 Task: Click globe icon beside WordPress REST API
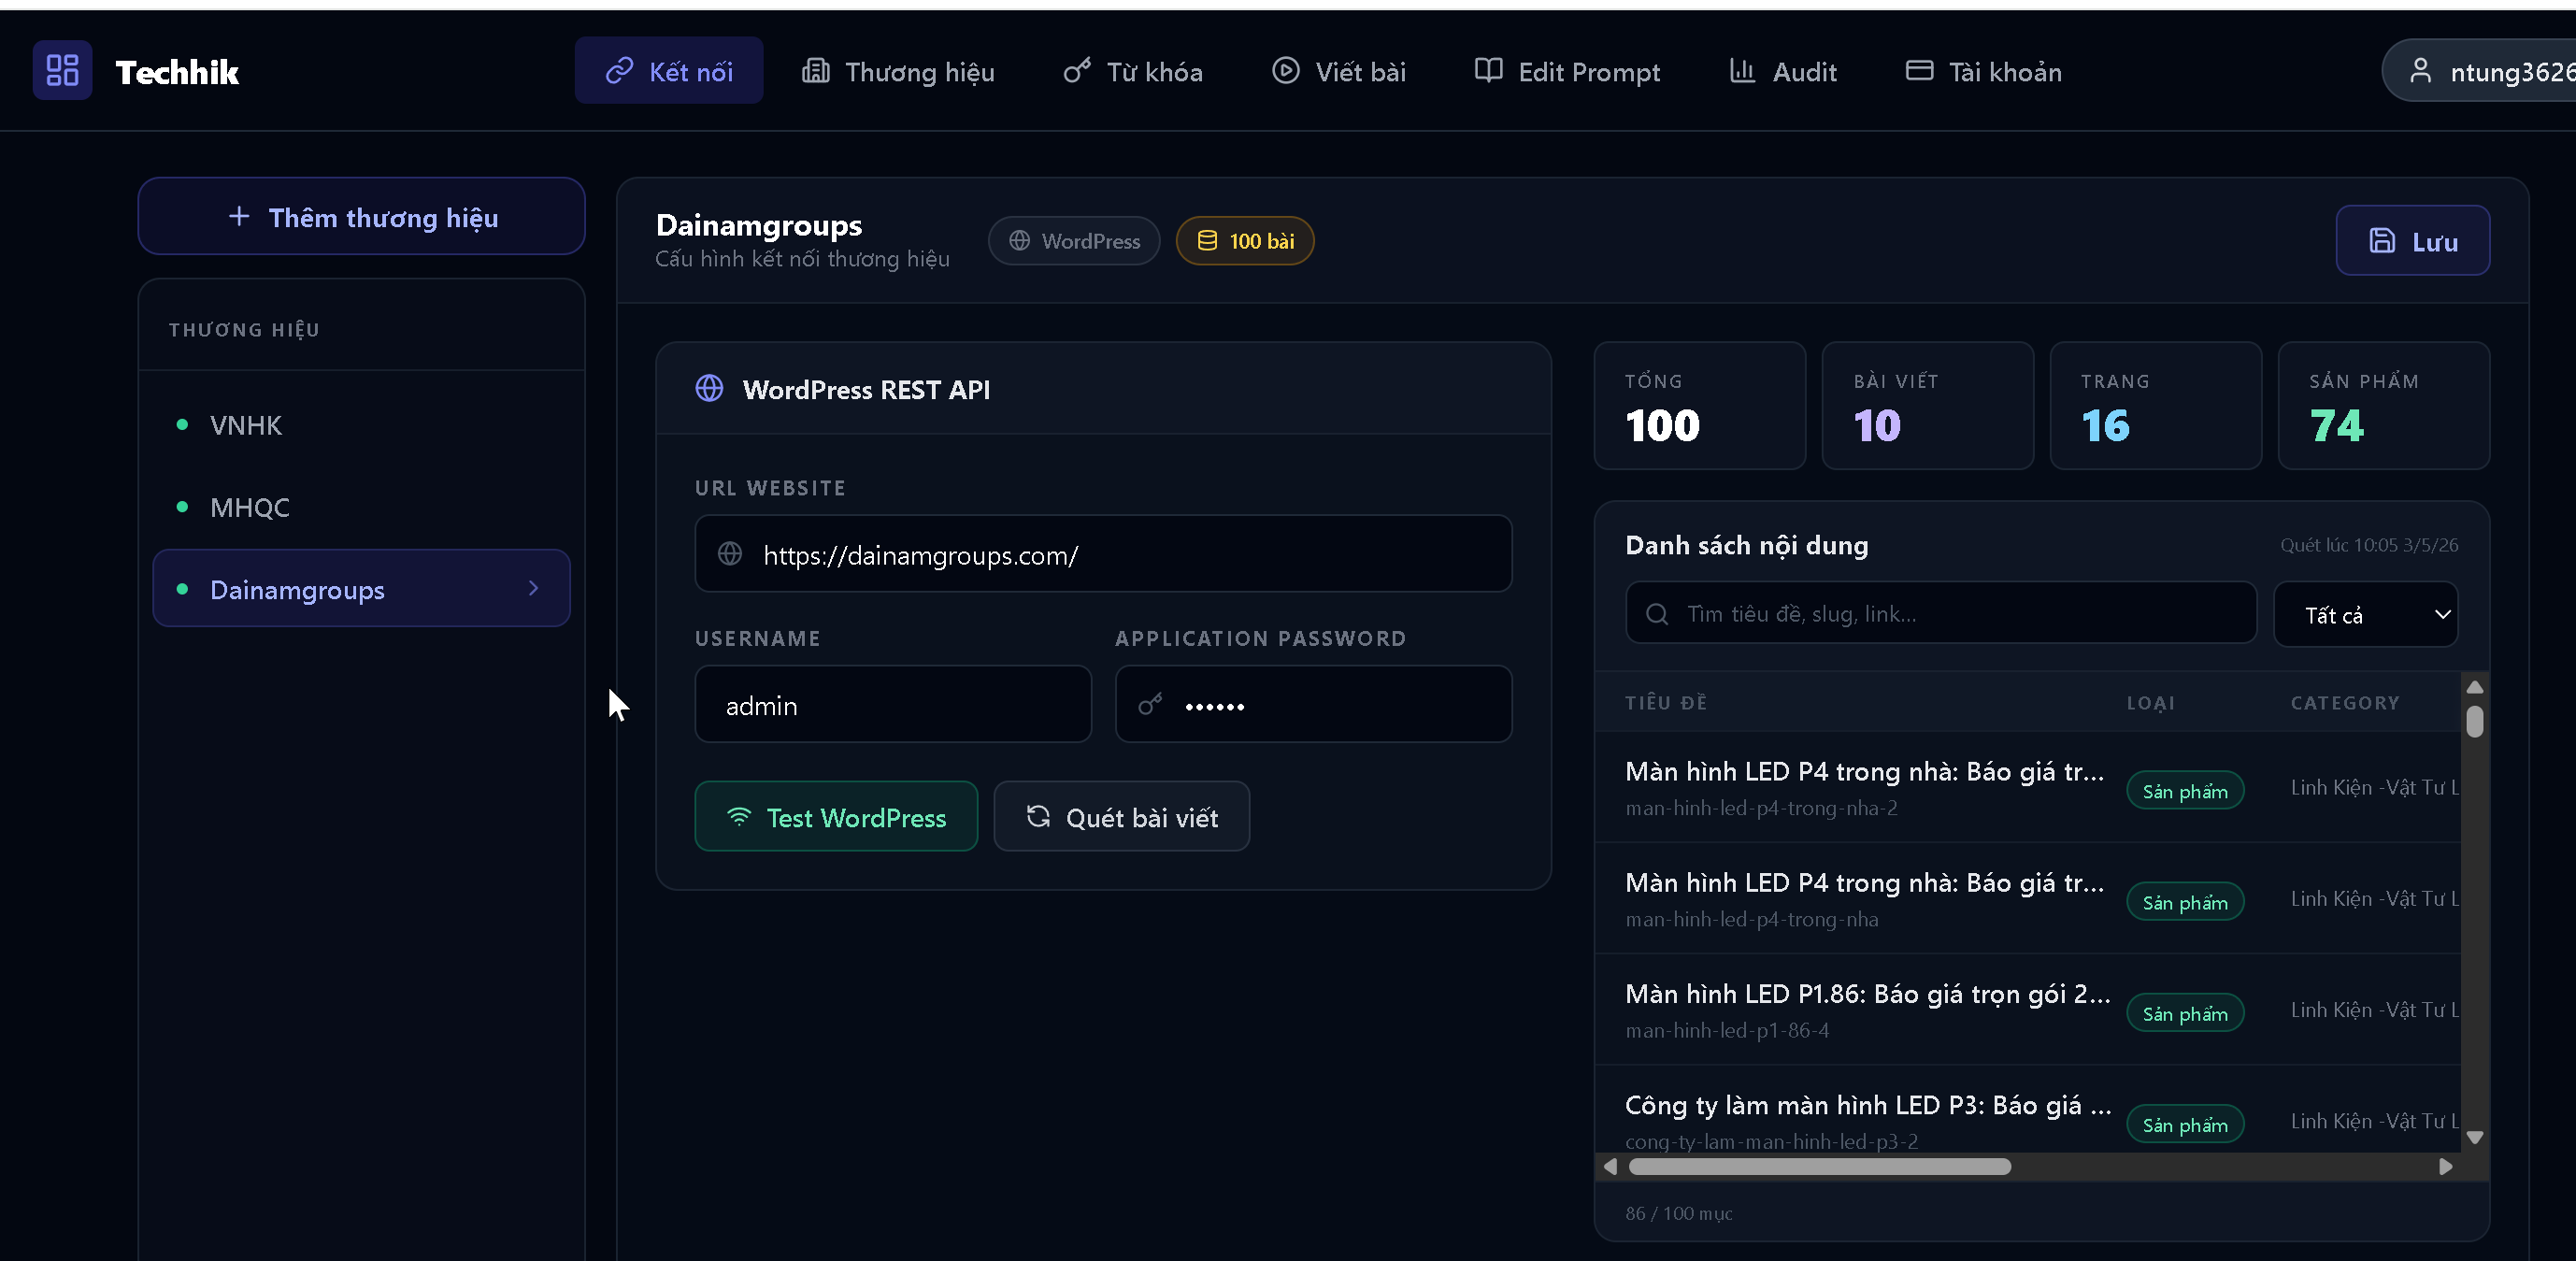709,389
